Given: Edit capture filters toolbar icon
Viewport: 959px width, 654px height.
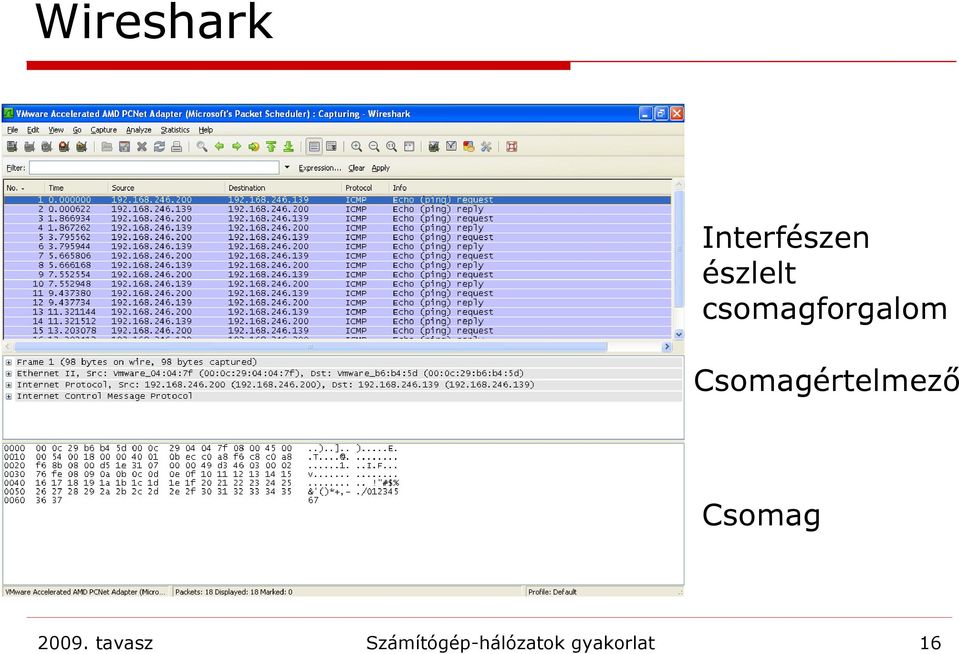Looking at the screenshot, I should point(434,146).
